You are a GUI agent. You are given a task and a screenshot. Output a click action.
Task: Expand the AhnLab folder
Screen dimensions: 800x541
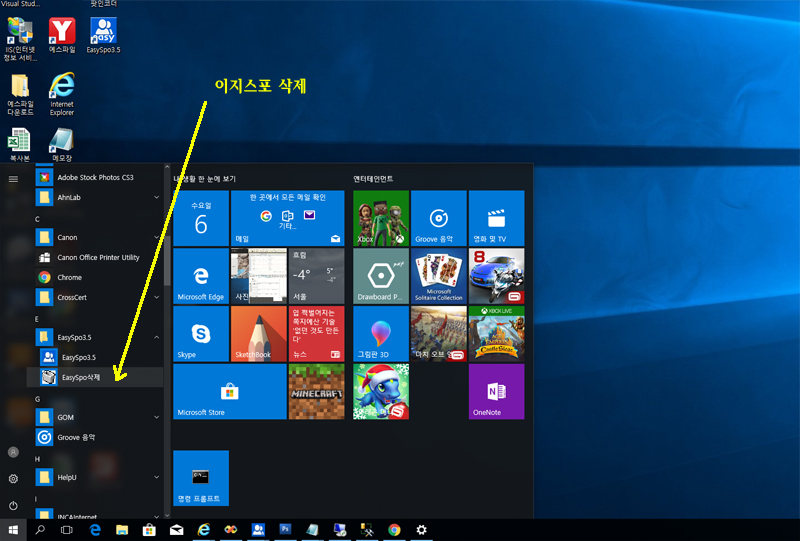tap(156, 197)
